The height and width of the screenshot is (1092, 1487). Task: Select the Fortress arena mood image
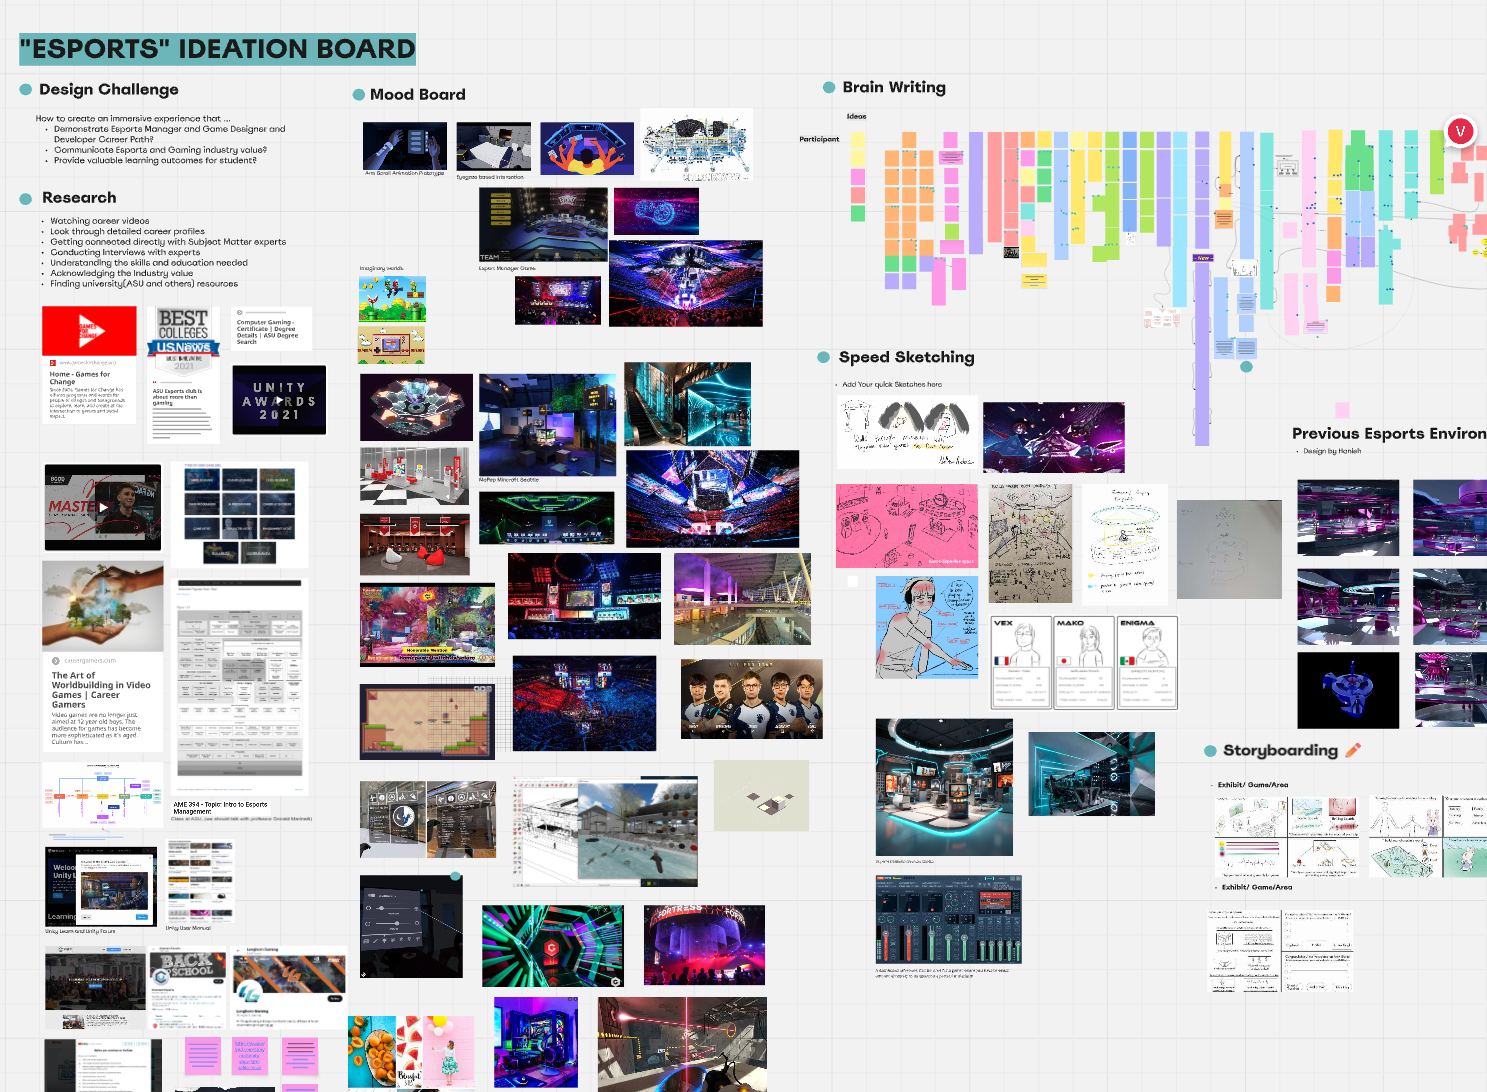[705, 945]
